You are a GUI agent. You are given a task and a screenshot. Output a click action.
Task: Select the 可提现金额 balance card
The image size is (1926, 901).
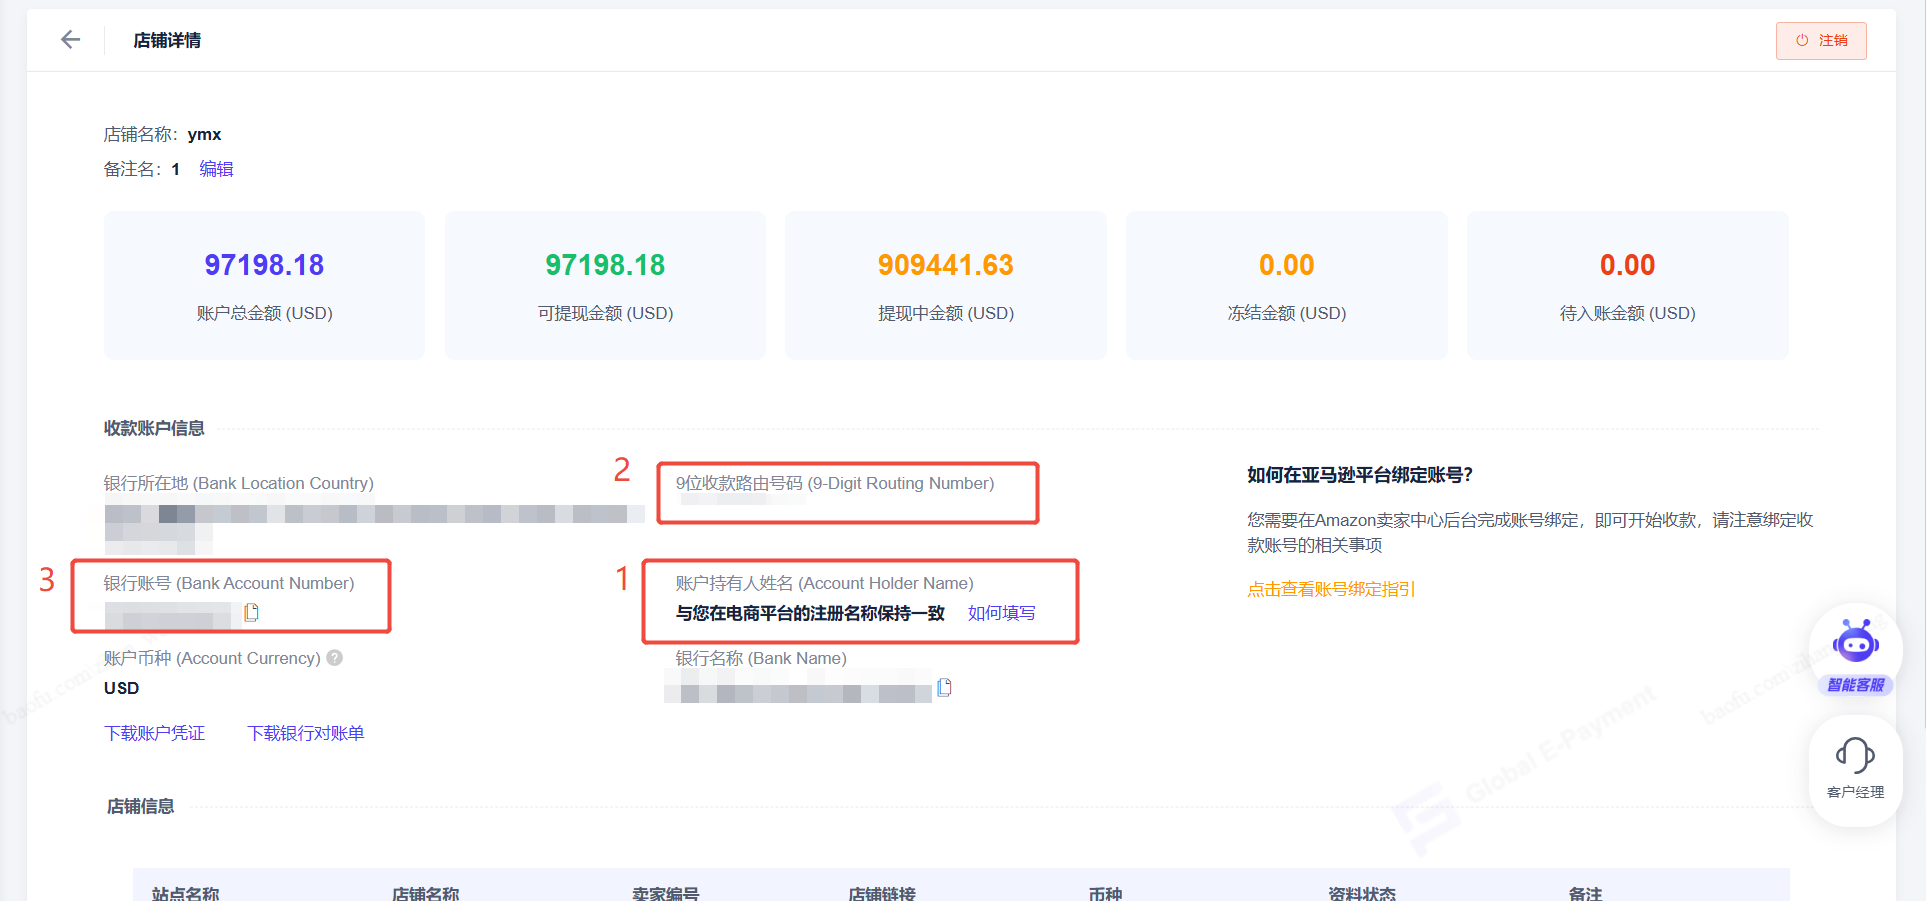tap(605, 285)
